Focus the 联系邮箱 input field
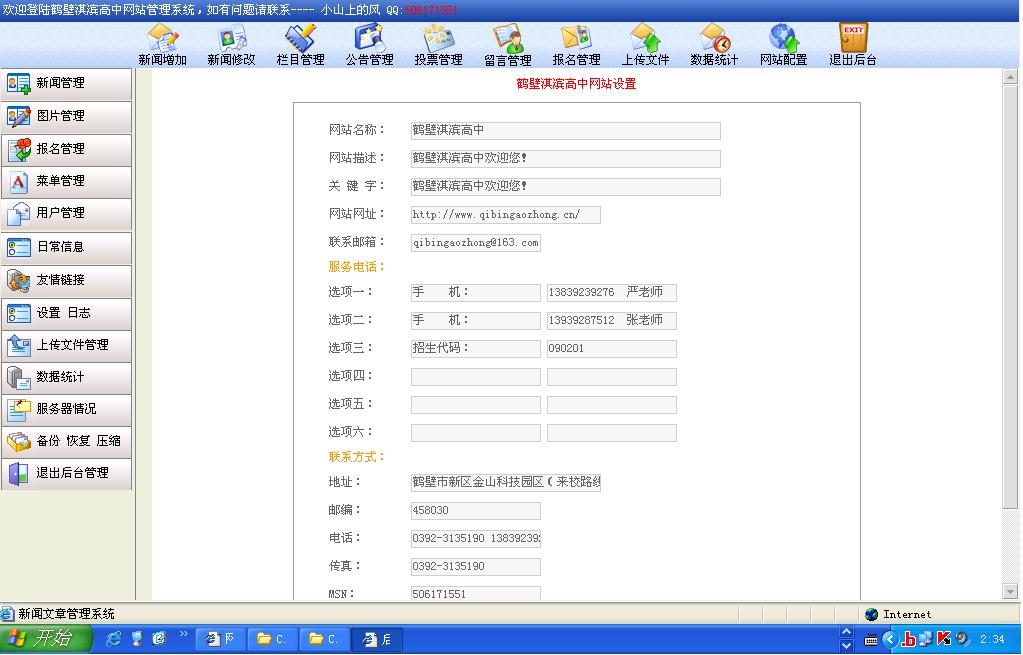 click(475, 243)
